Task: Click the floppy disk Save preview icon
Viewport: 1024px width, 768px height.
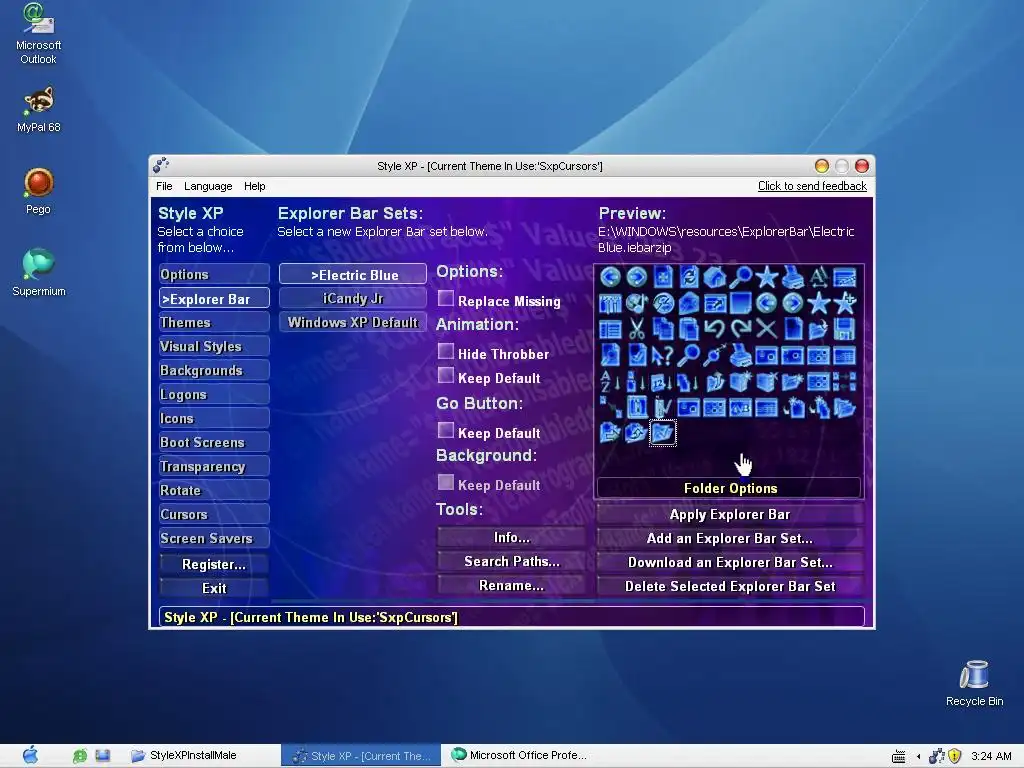Action: [844, 328]
